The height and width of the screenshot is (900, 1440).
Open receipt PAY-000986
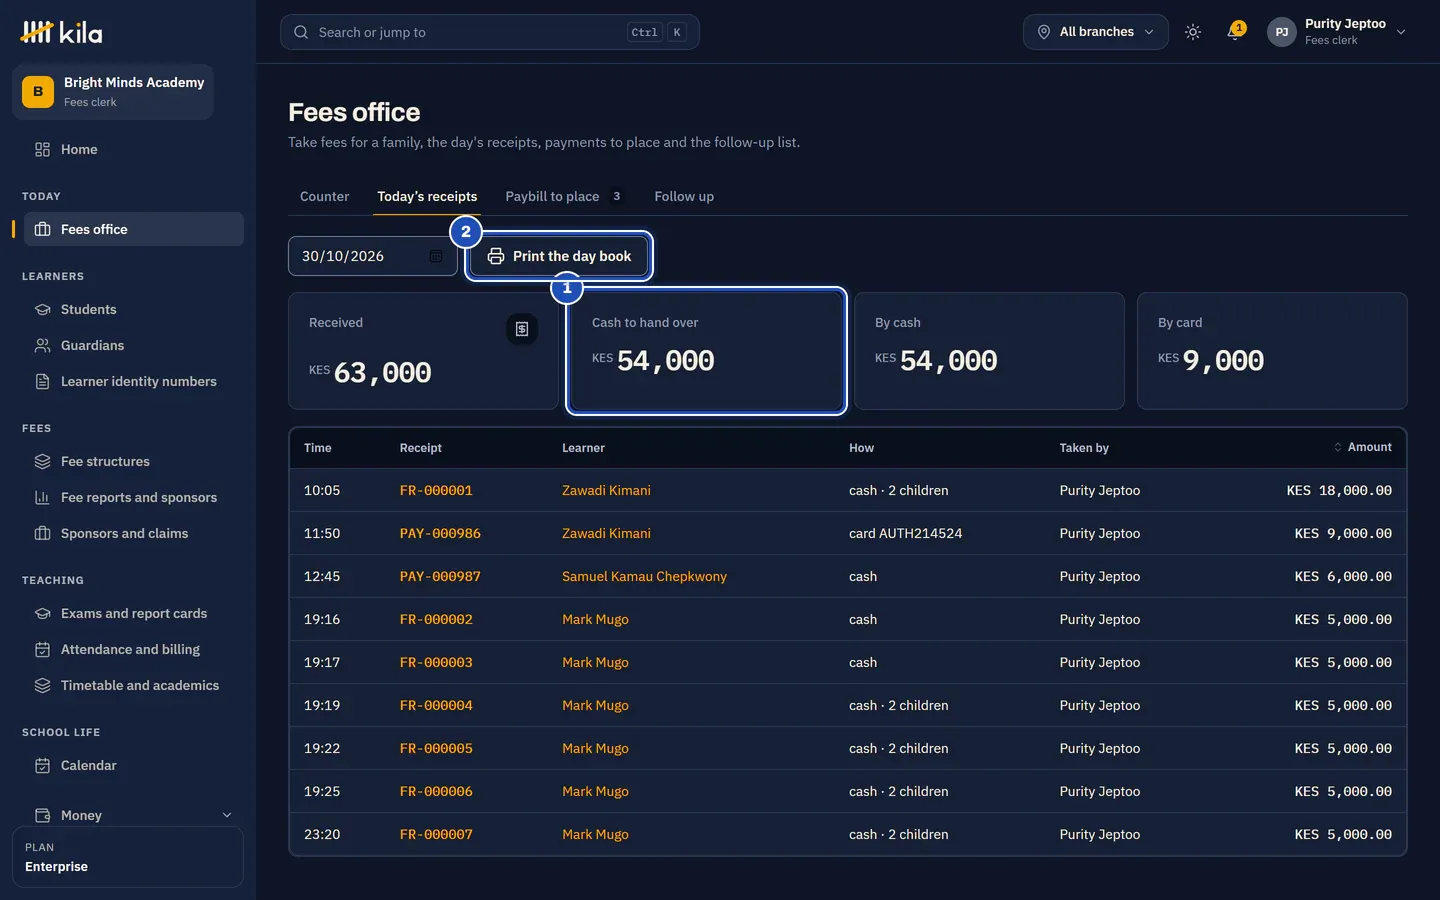point(440,533)
